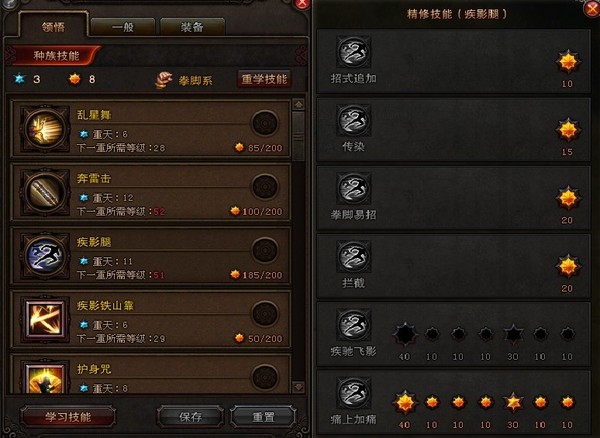Choose the 疾影铁山靠 skill icon
This screenshot has height=438, width=600.
pos(45,319)
